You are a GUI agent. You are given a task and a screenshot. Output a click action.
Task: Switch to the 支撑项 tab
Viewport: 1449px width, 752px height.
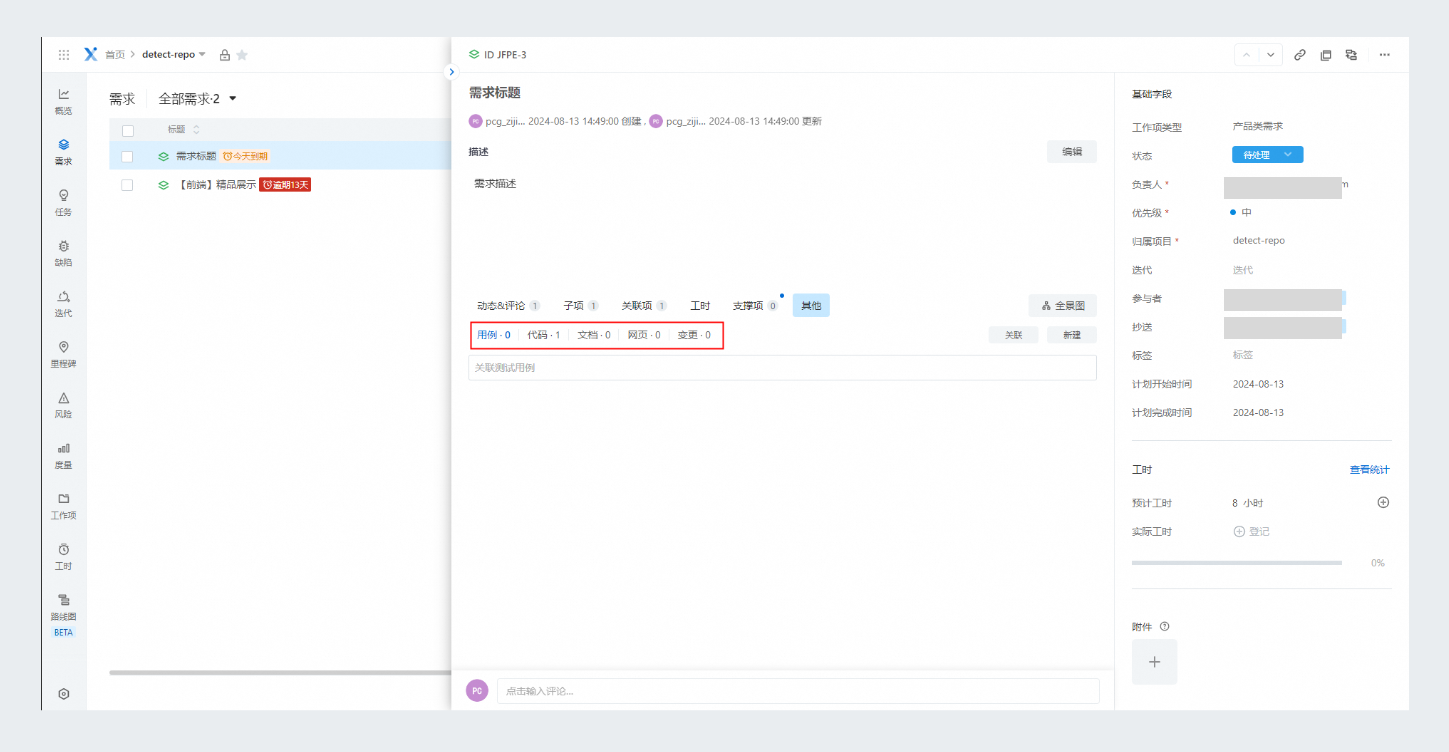point(755,306)
